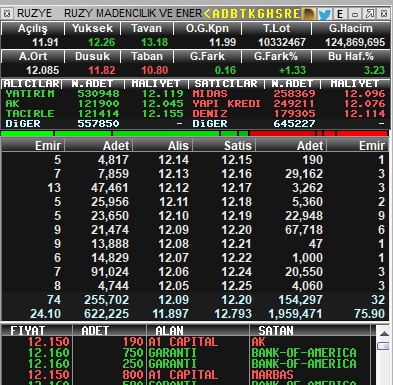Click the 1,959,471 total value
This screenshot has width=393, height=385.
point(295,314)
